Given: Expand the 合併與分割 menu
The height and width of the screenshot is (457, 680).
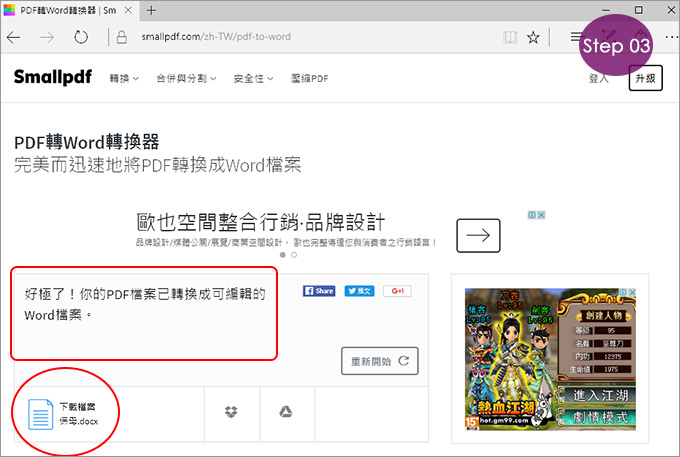Looking at the screenshot, I should pos(186,78).
